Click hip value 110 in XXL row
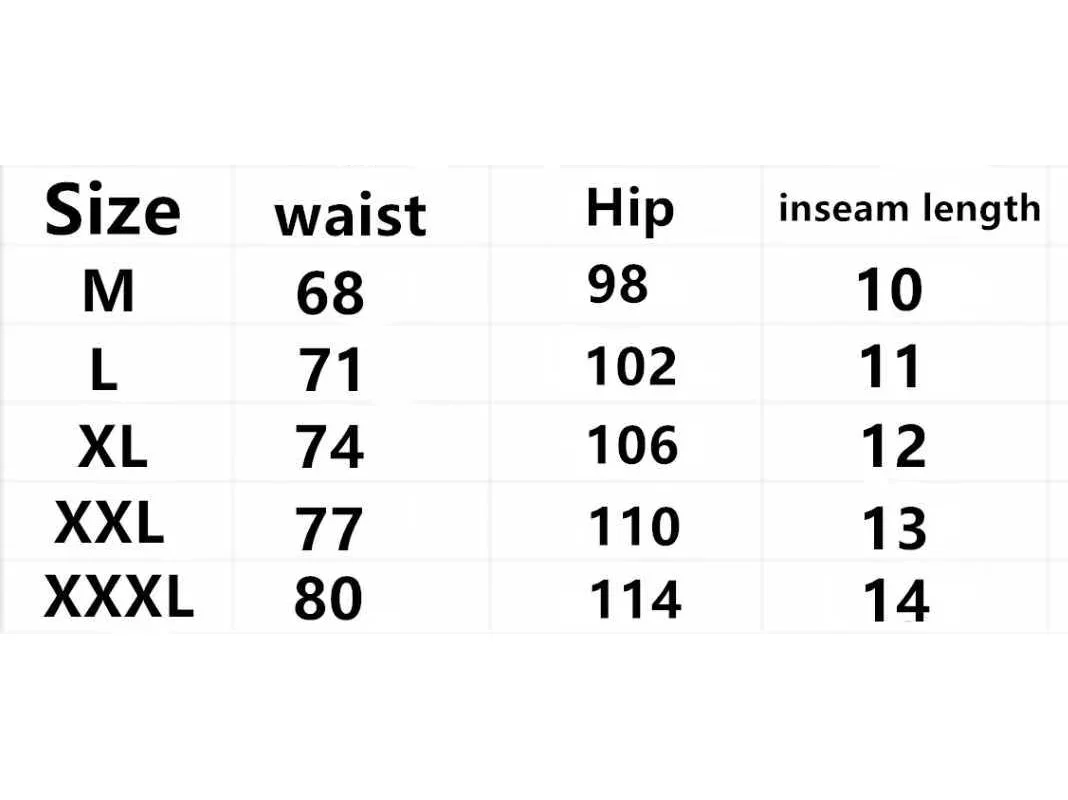The width and height of the screenshot is (1068, 800). point(633,526)
